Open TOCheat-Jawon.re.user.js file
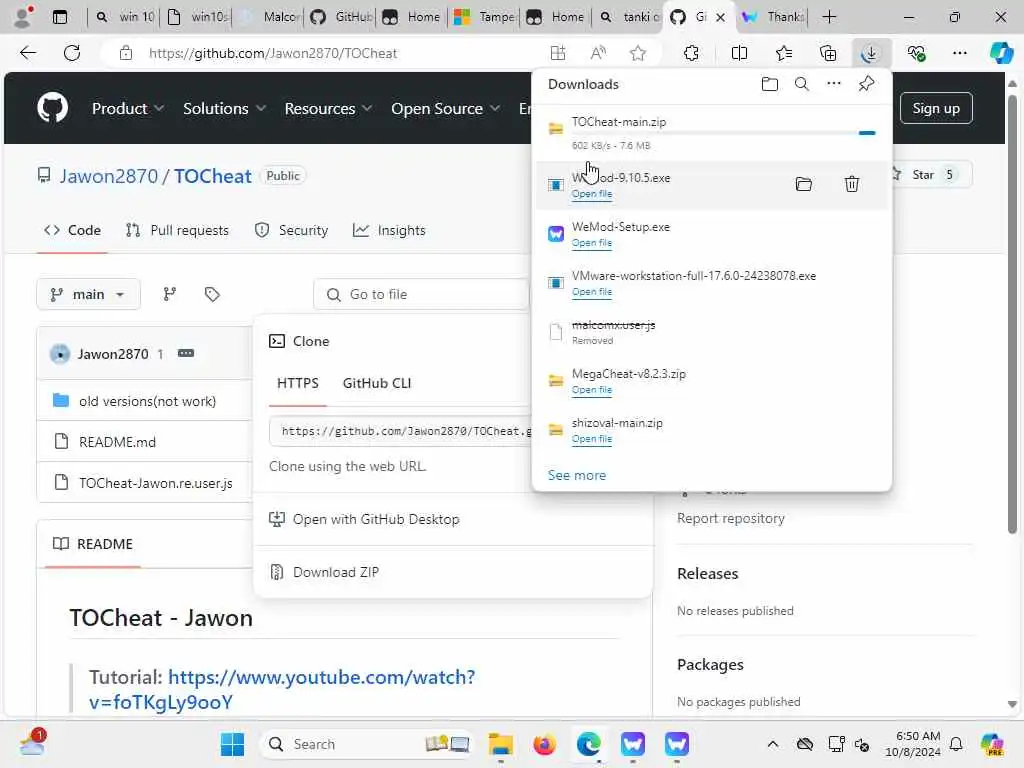The height and width of the screenshot is (768, 1024). [155, 483]
